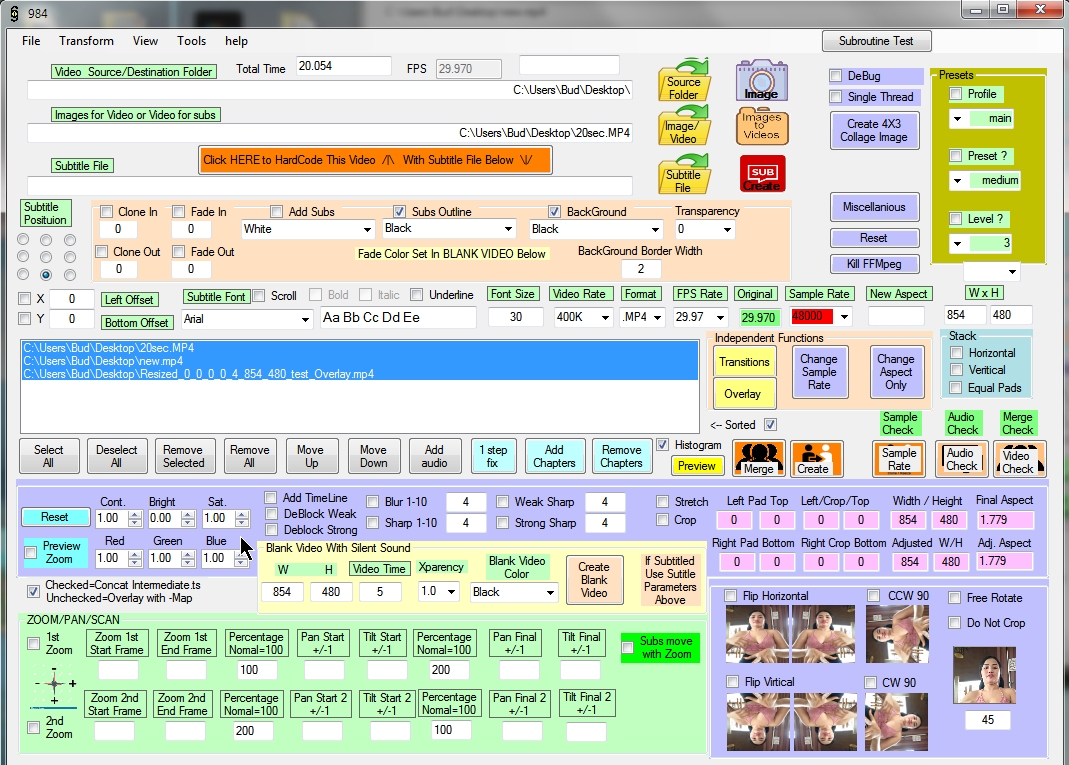Enable the DeBug checkbox
This screenshot has width=1069, height=765.
coord(836,76)
